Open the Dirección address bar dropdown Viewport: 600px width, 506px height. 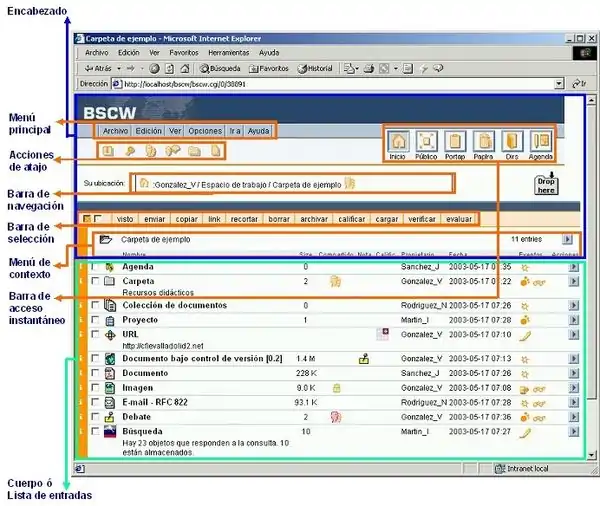586,84
